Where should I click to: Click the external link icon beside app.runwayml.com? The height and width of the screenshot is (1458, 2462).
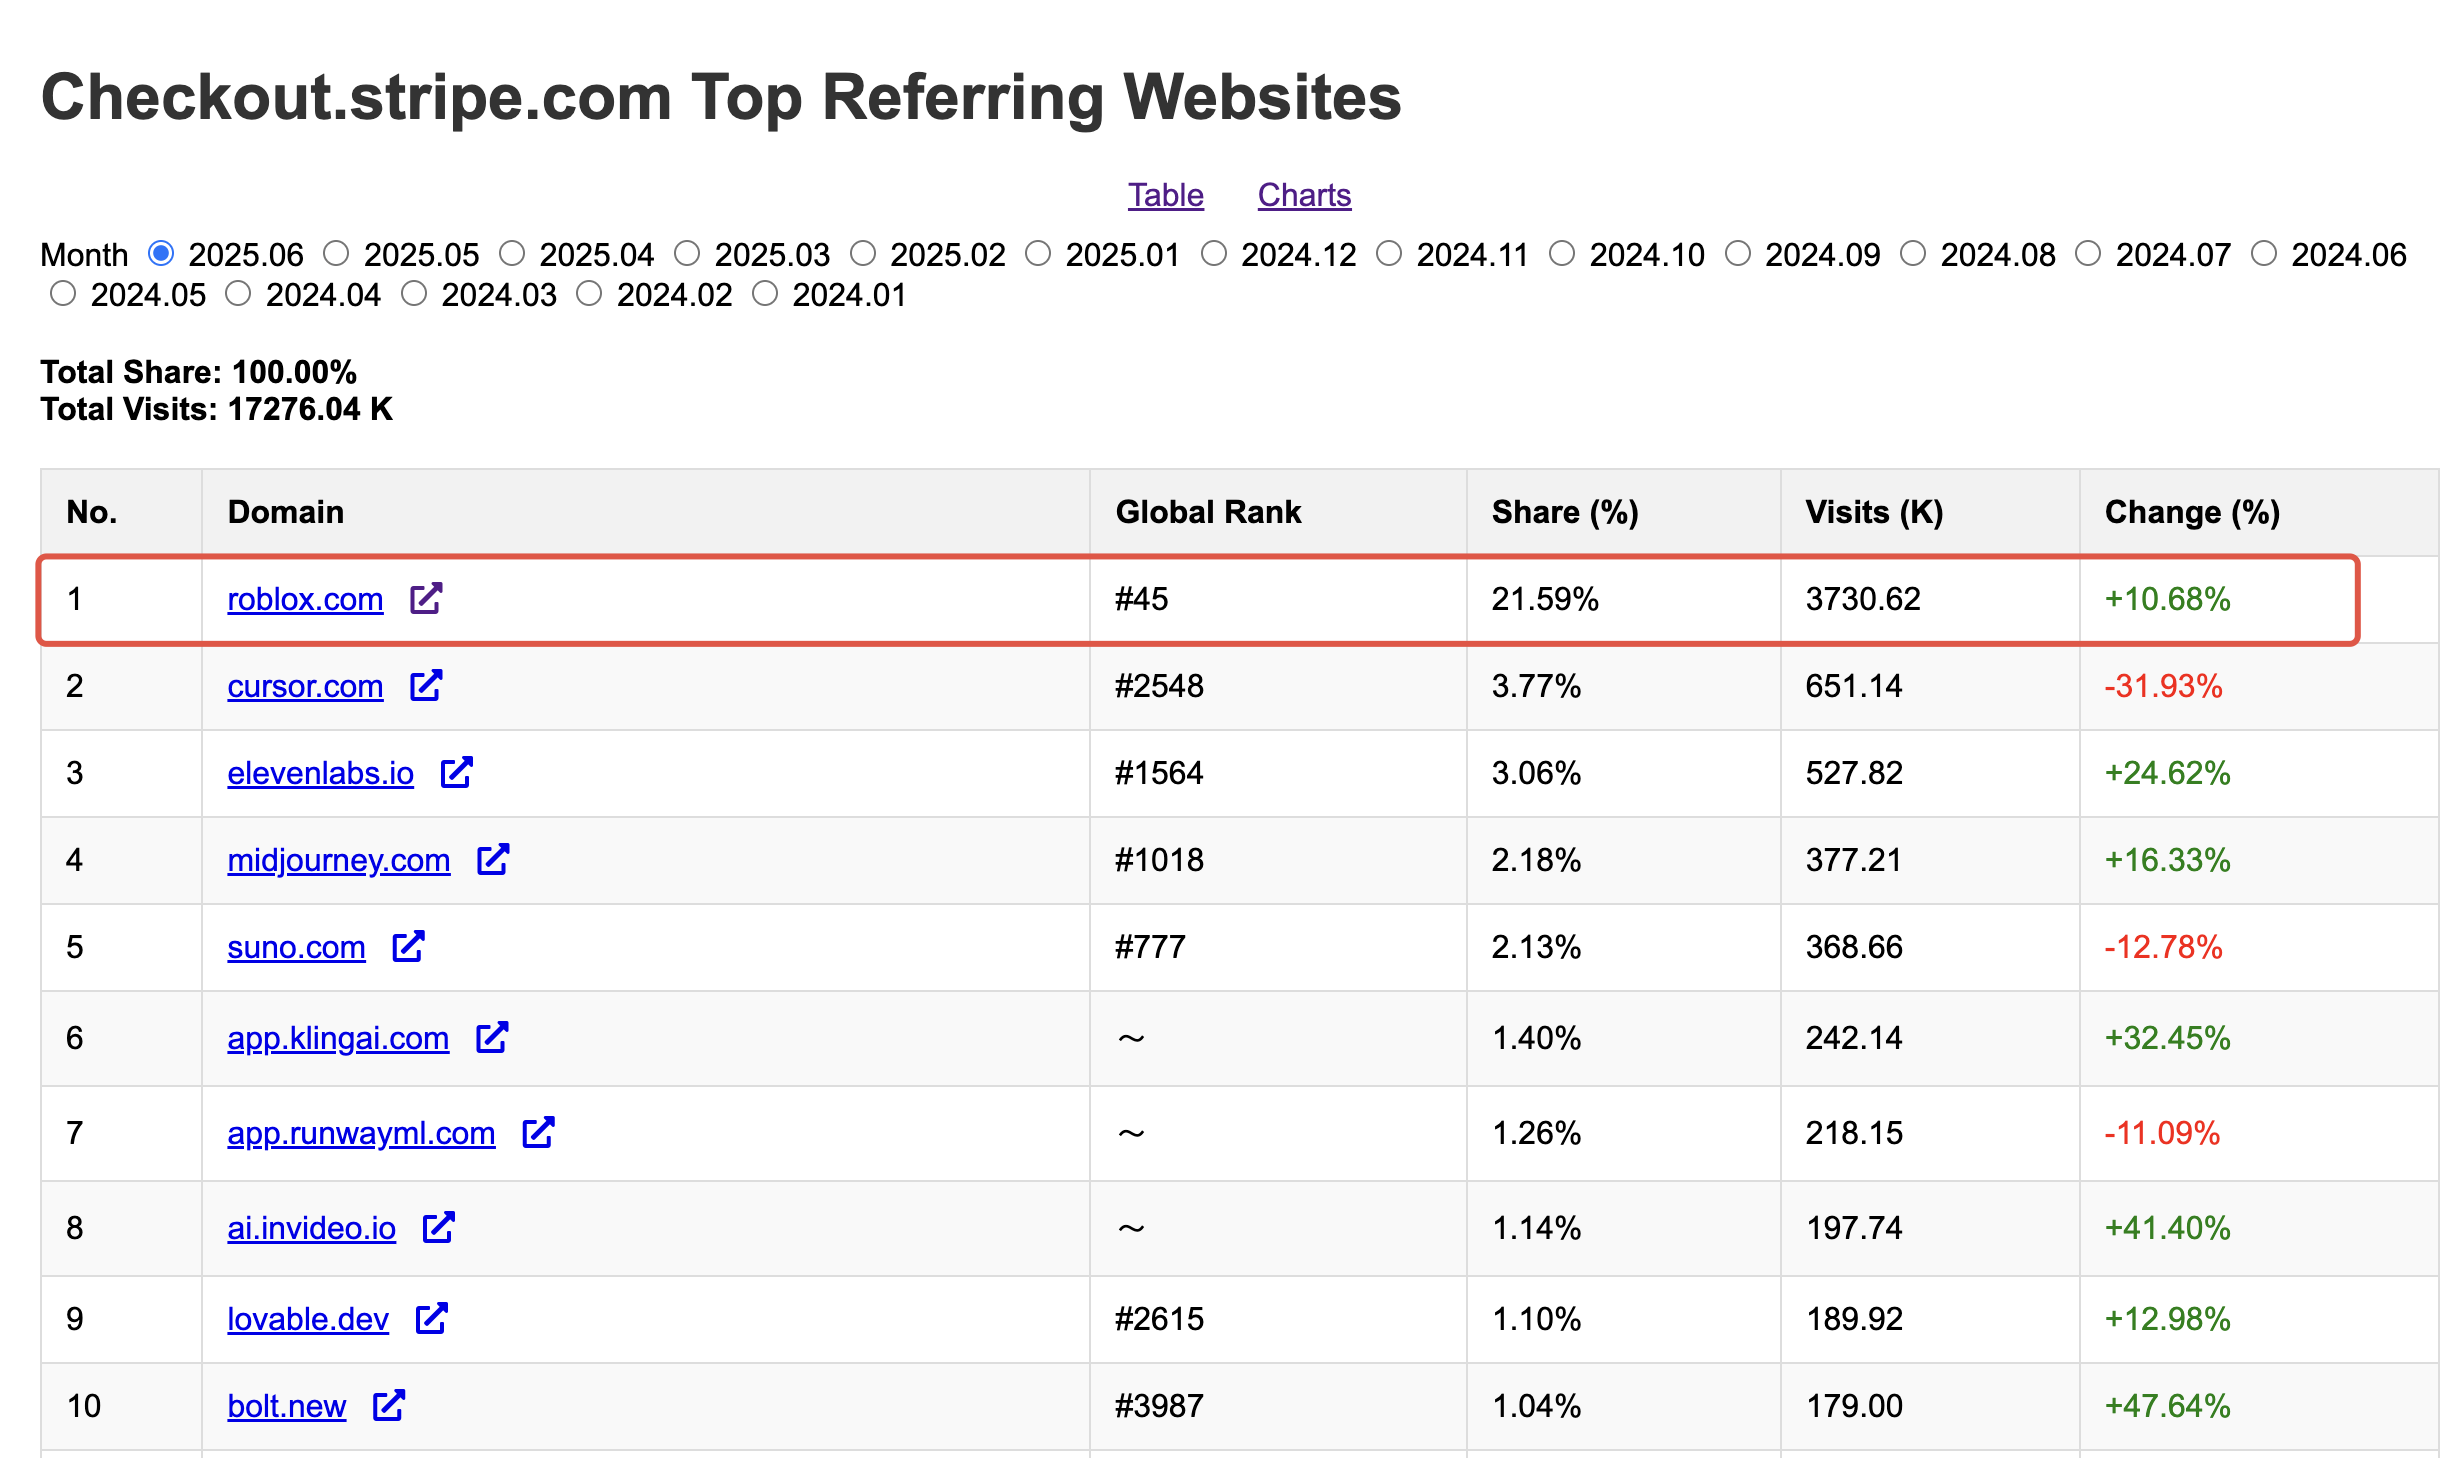pyautogui.click(x=538, y=1132)
